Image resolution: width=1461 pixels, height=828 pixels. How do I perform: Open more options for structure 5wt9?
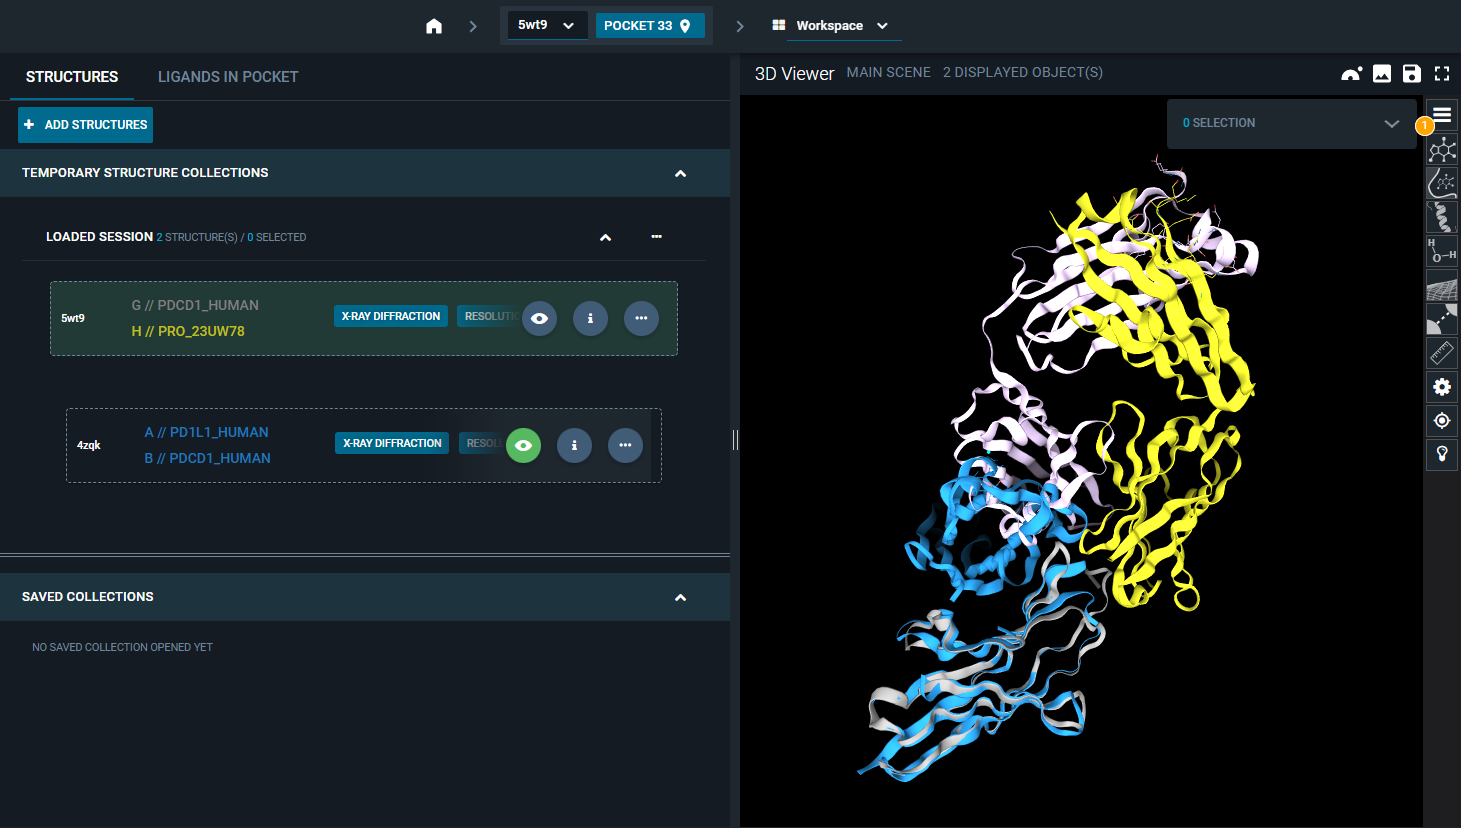click(x=641, y=318)
